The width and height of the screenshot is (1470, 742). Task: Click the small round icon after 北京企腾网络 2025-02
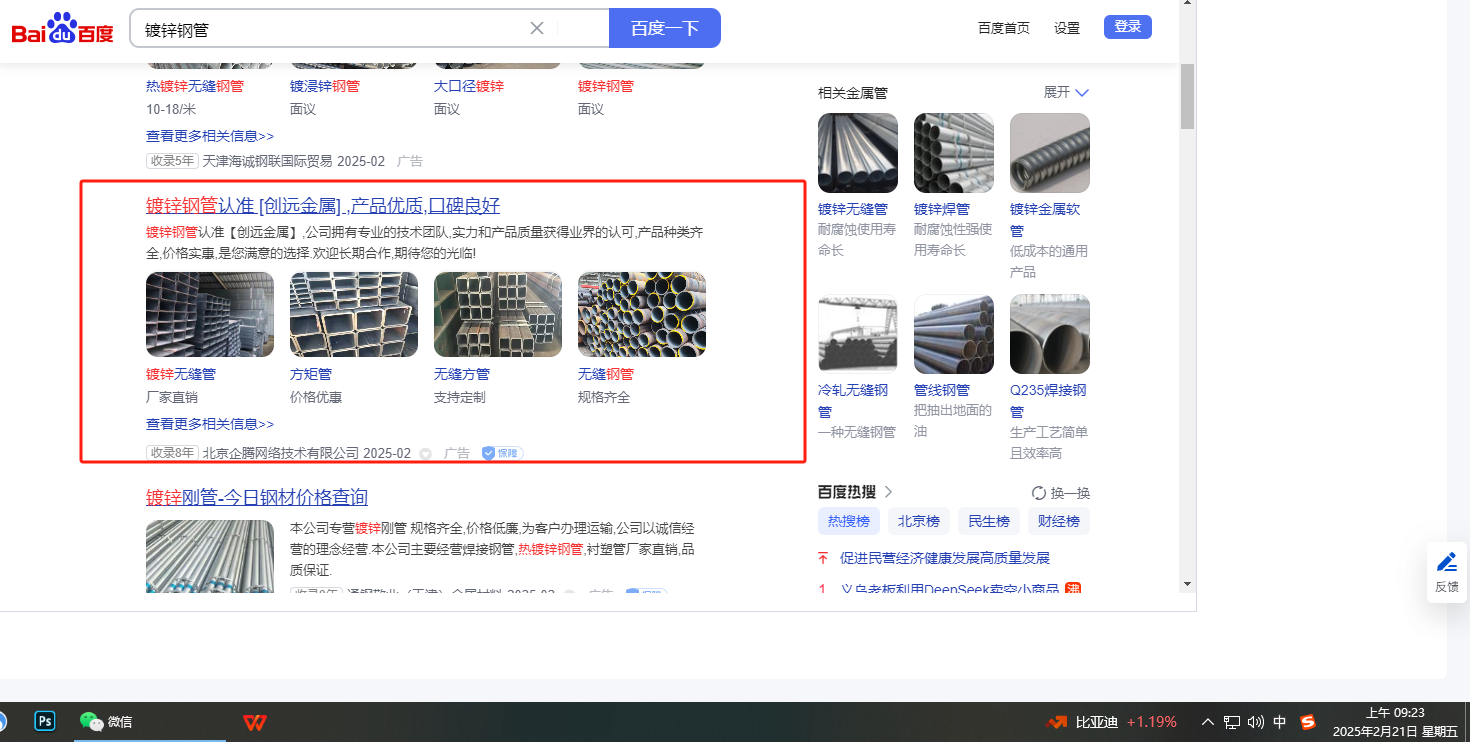(426, 454)
